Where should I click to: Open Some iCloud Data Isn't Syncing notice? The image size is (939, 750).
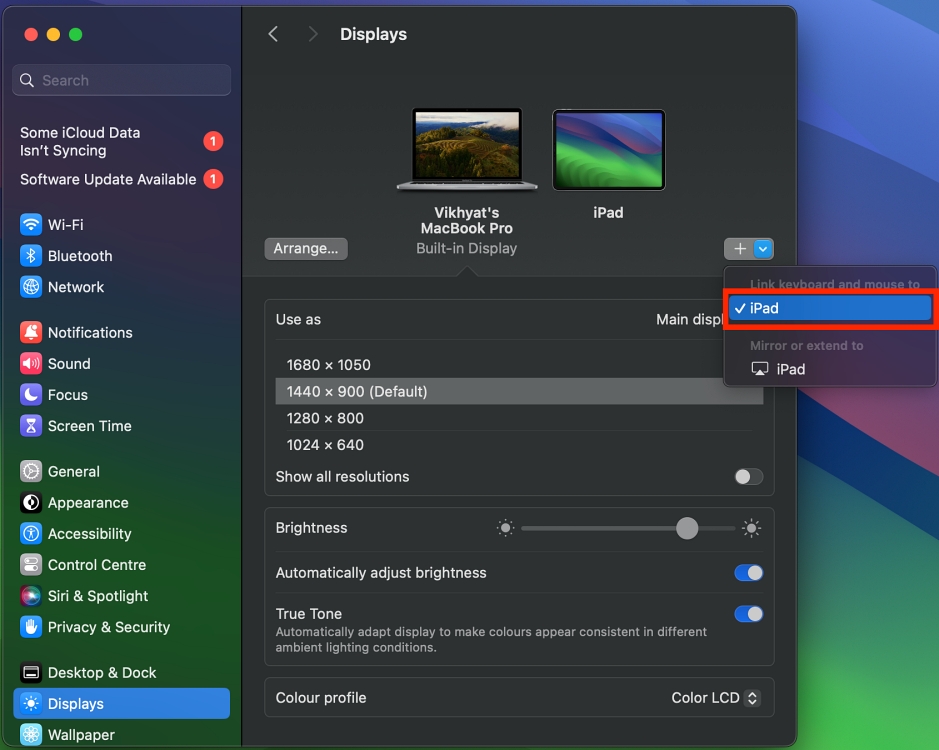click(x=122, y=141)
